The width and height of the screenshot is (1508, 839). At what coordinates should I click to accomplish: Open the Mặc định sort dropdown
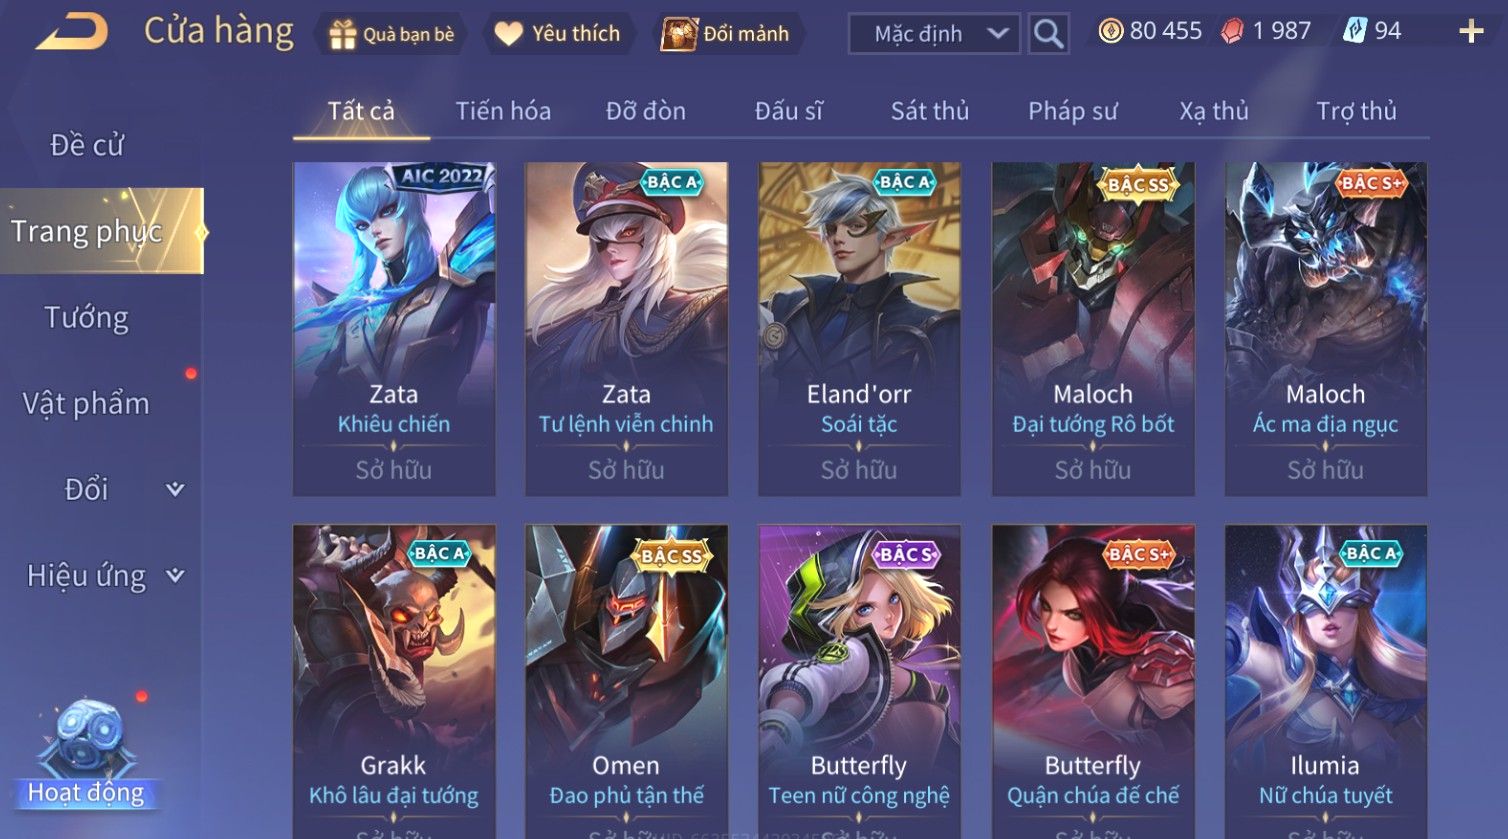[934, 34]
